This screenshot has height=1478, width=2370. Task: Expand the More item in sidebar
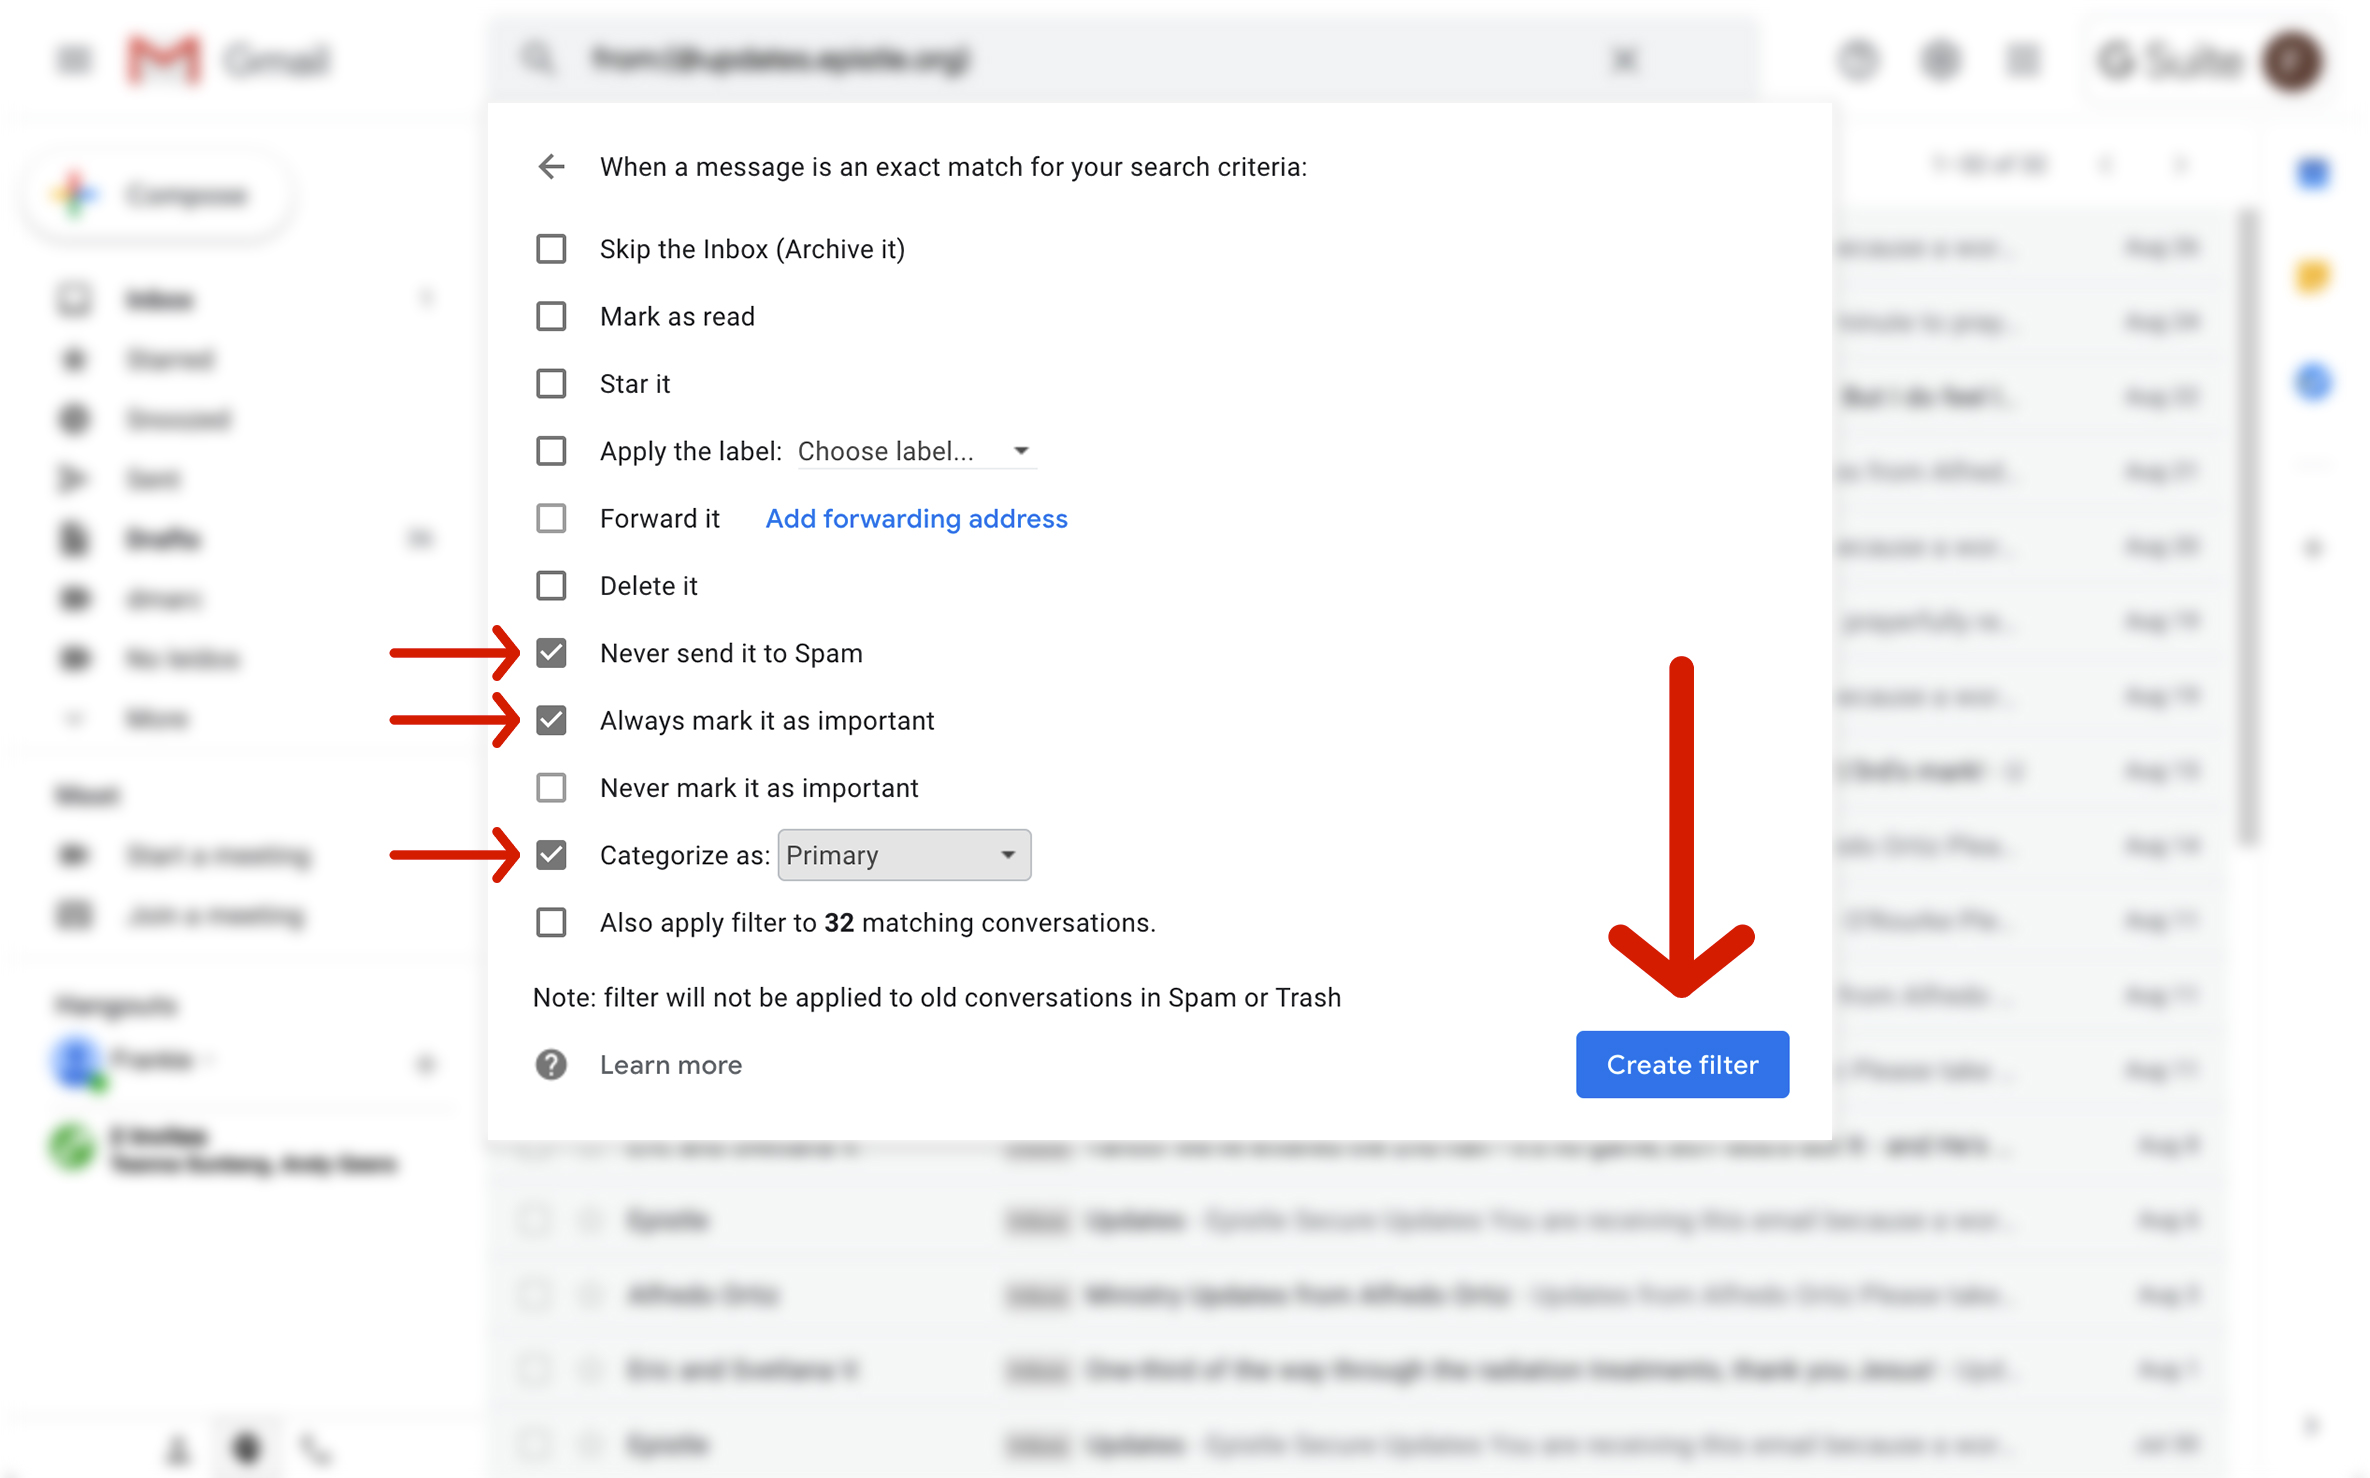(156, 718)
